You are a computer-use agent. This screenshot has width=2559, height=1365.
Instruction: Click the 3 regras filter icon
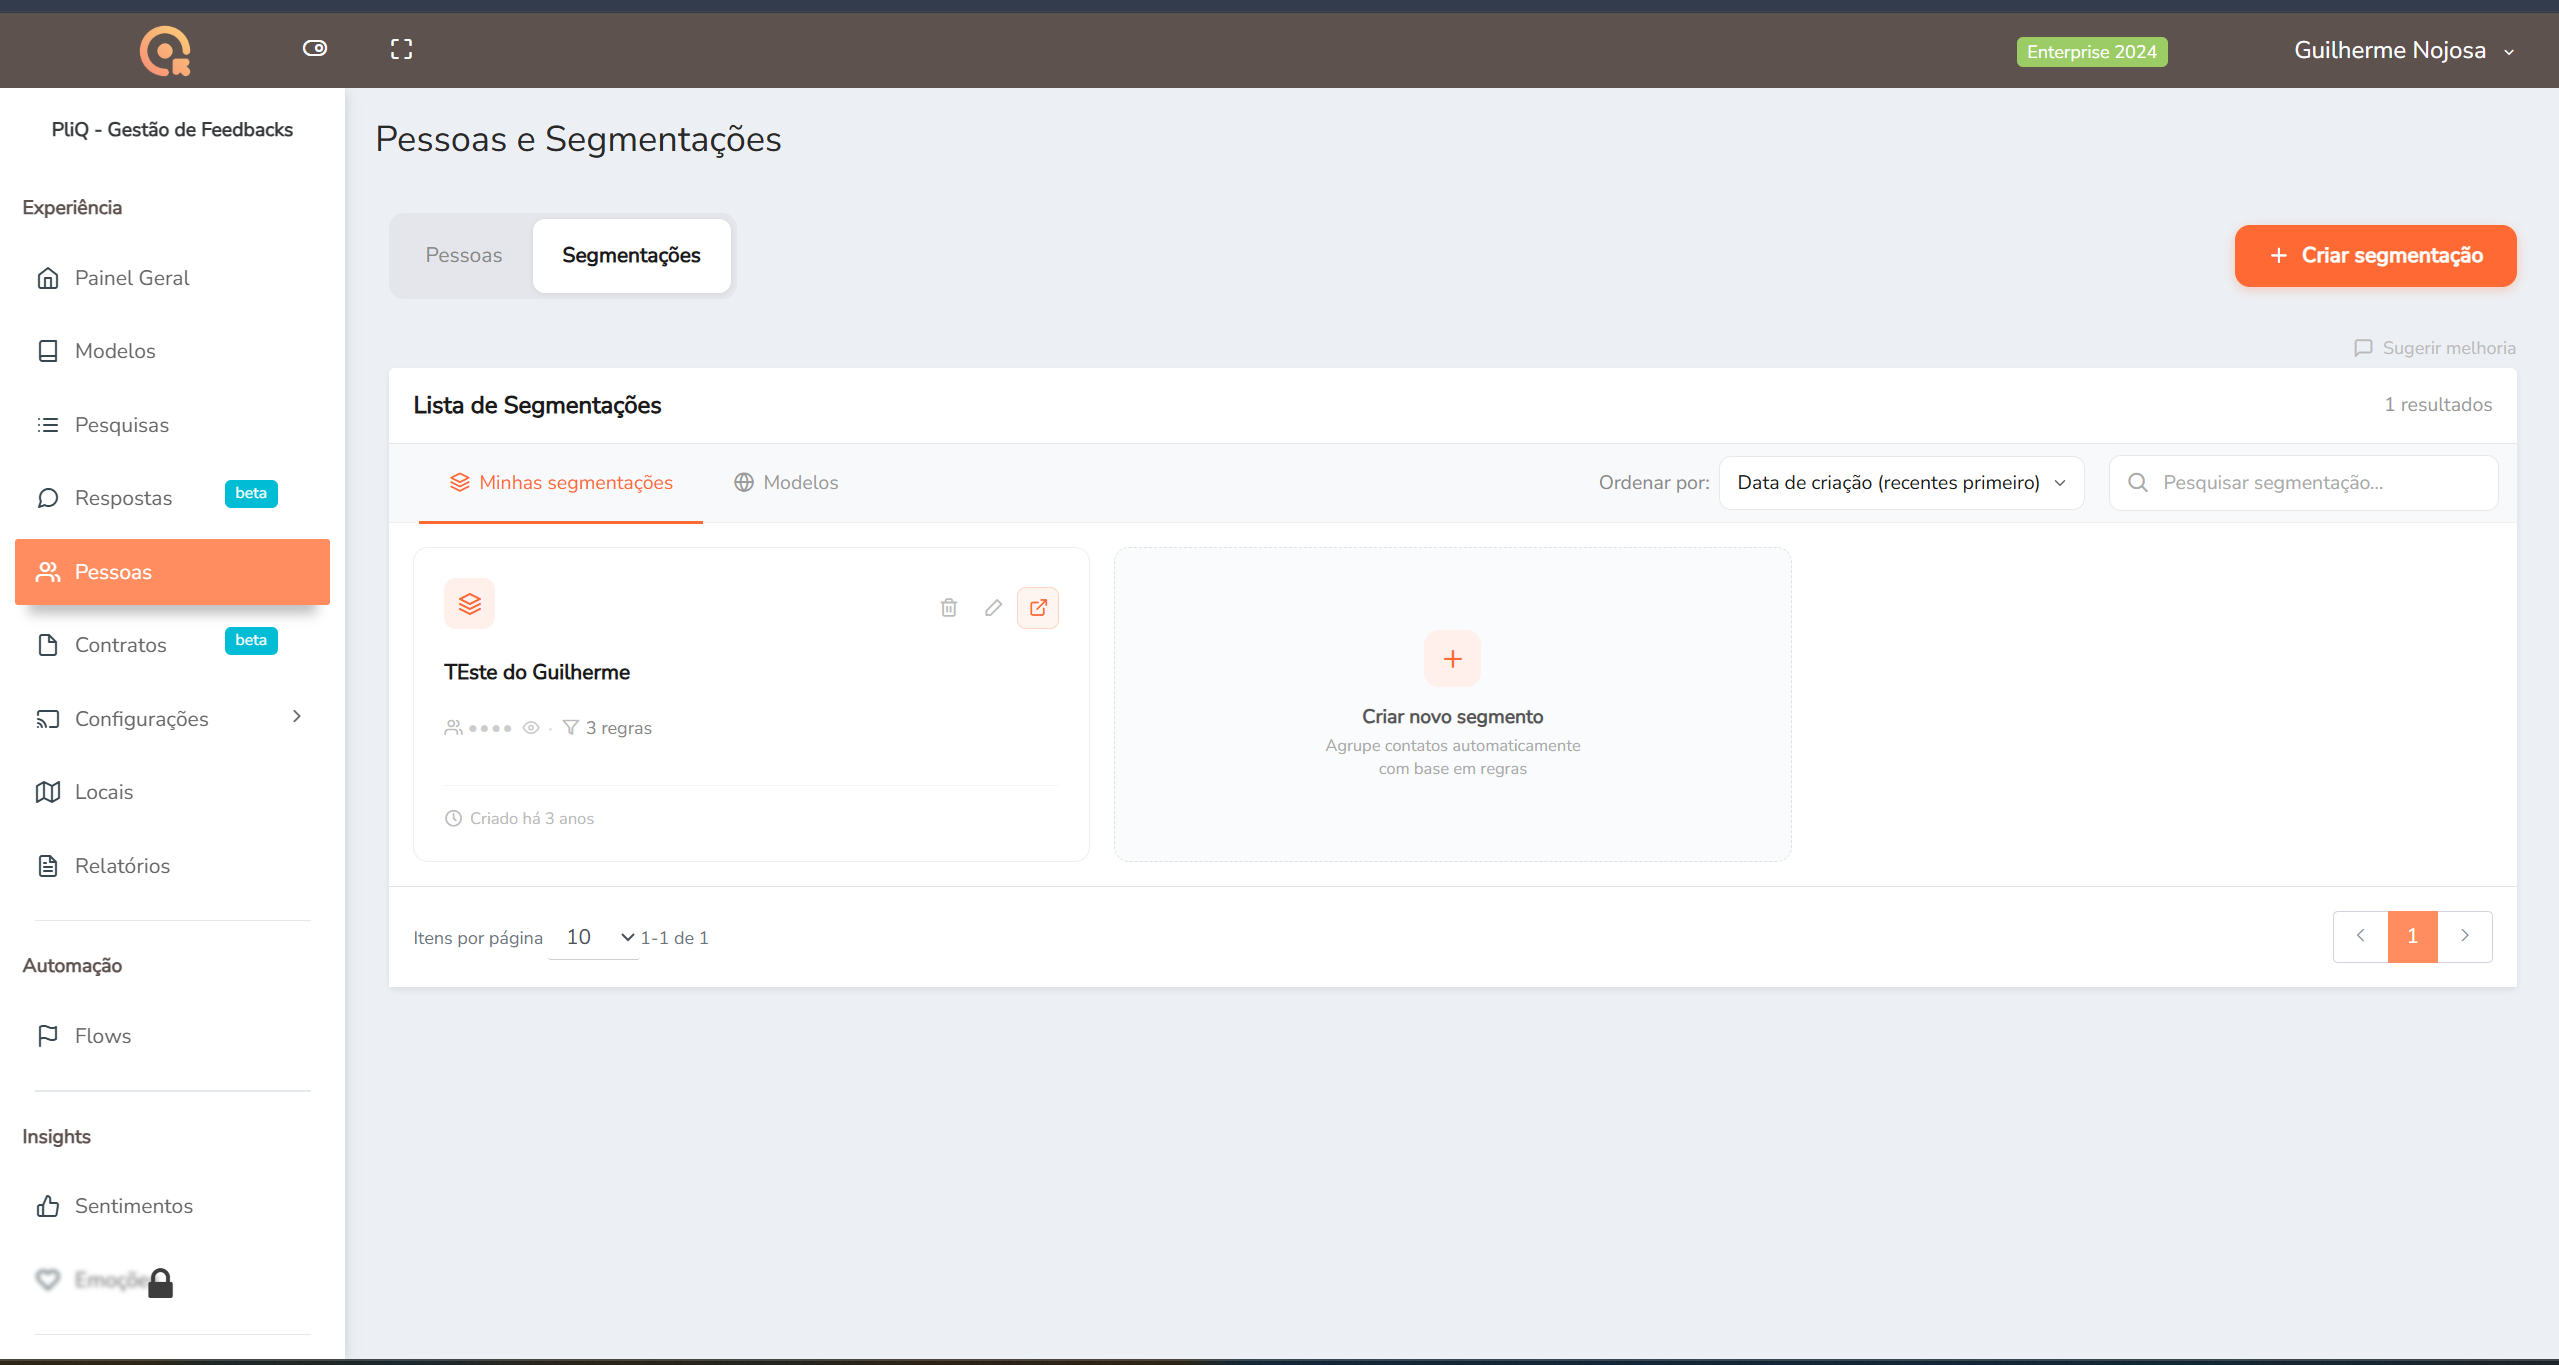(571, 728)
